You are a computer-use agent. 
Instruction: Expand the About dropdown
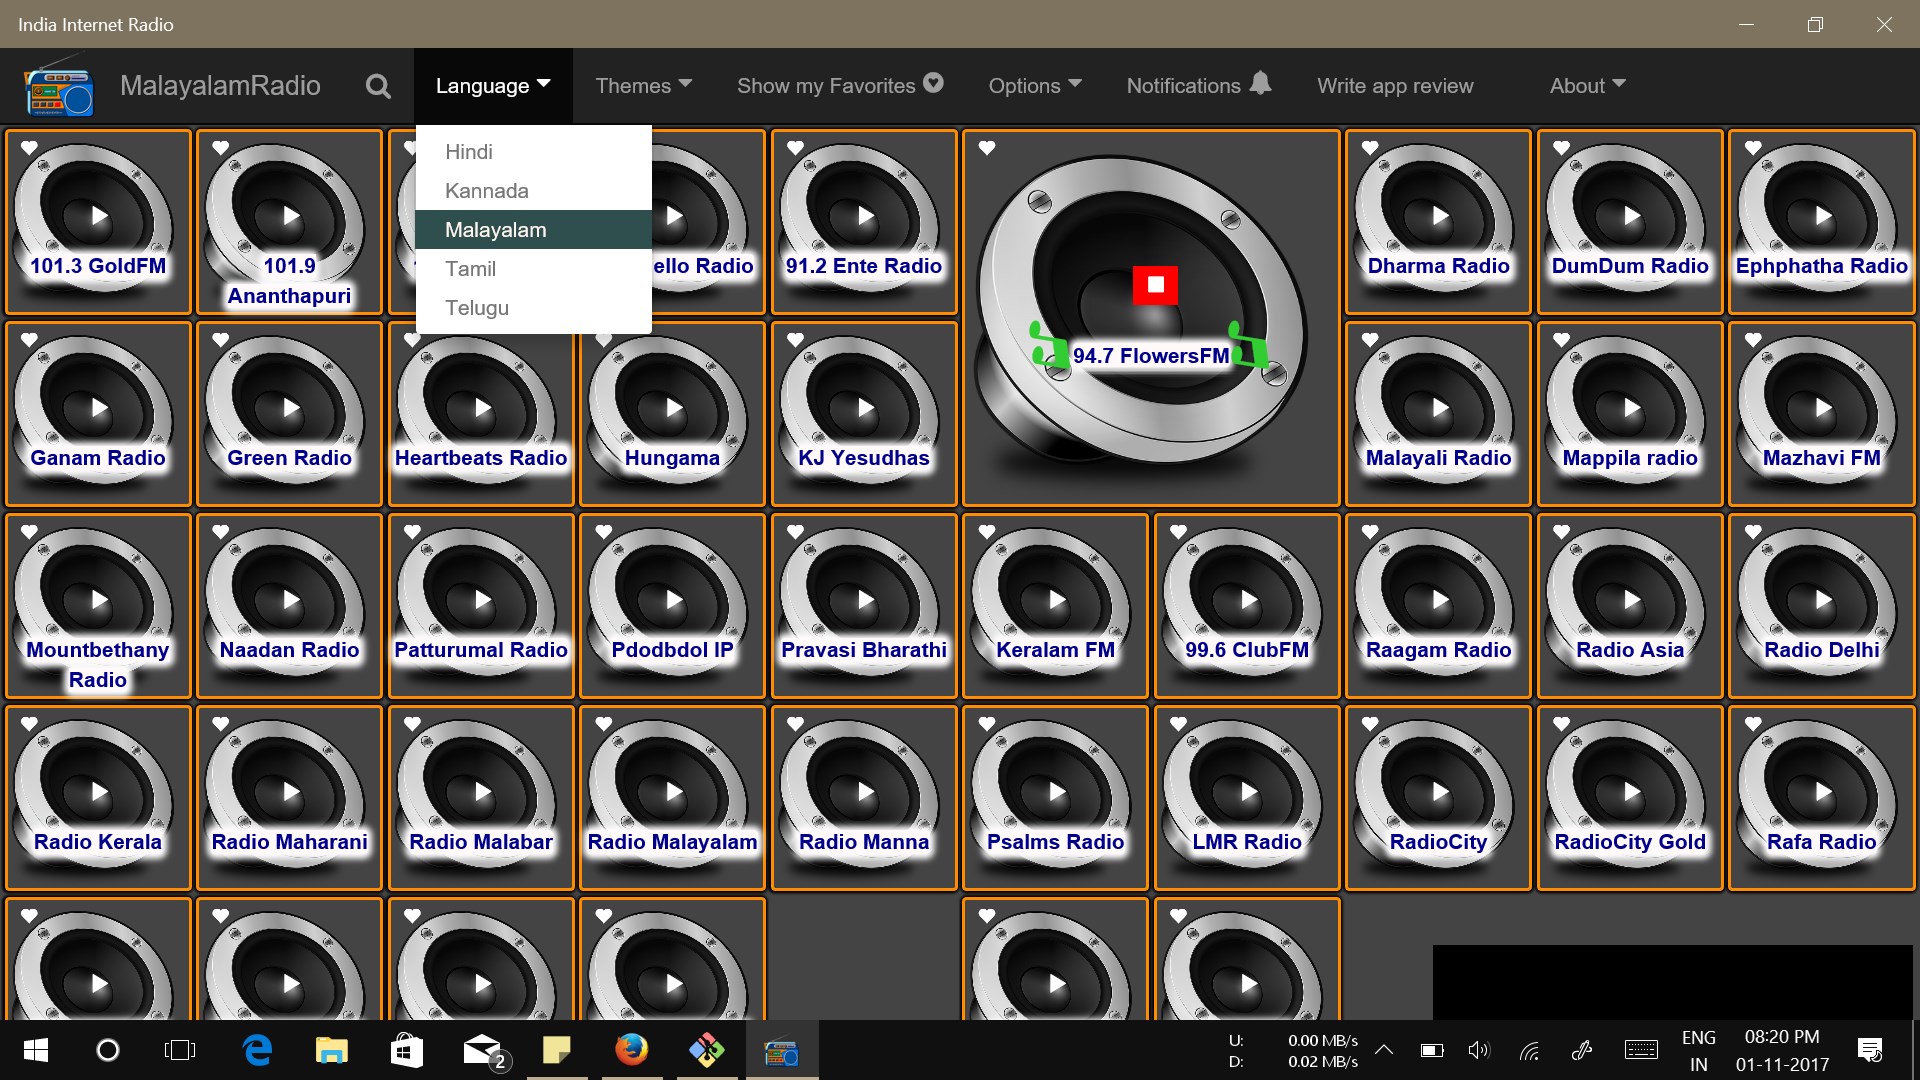[x=1587, y=86]
